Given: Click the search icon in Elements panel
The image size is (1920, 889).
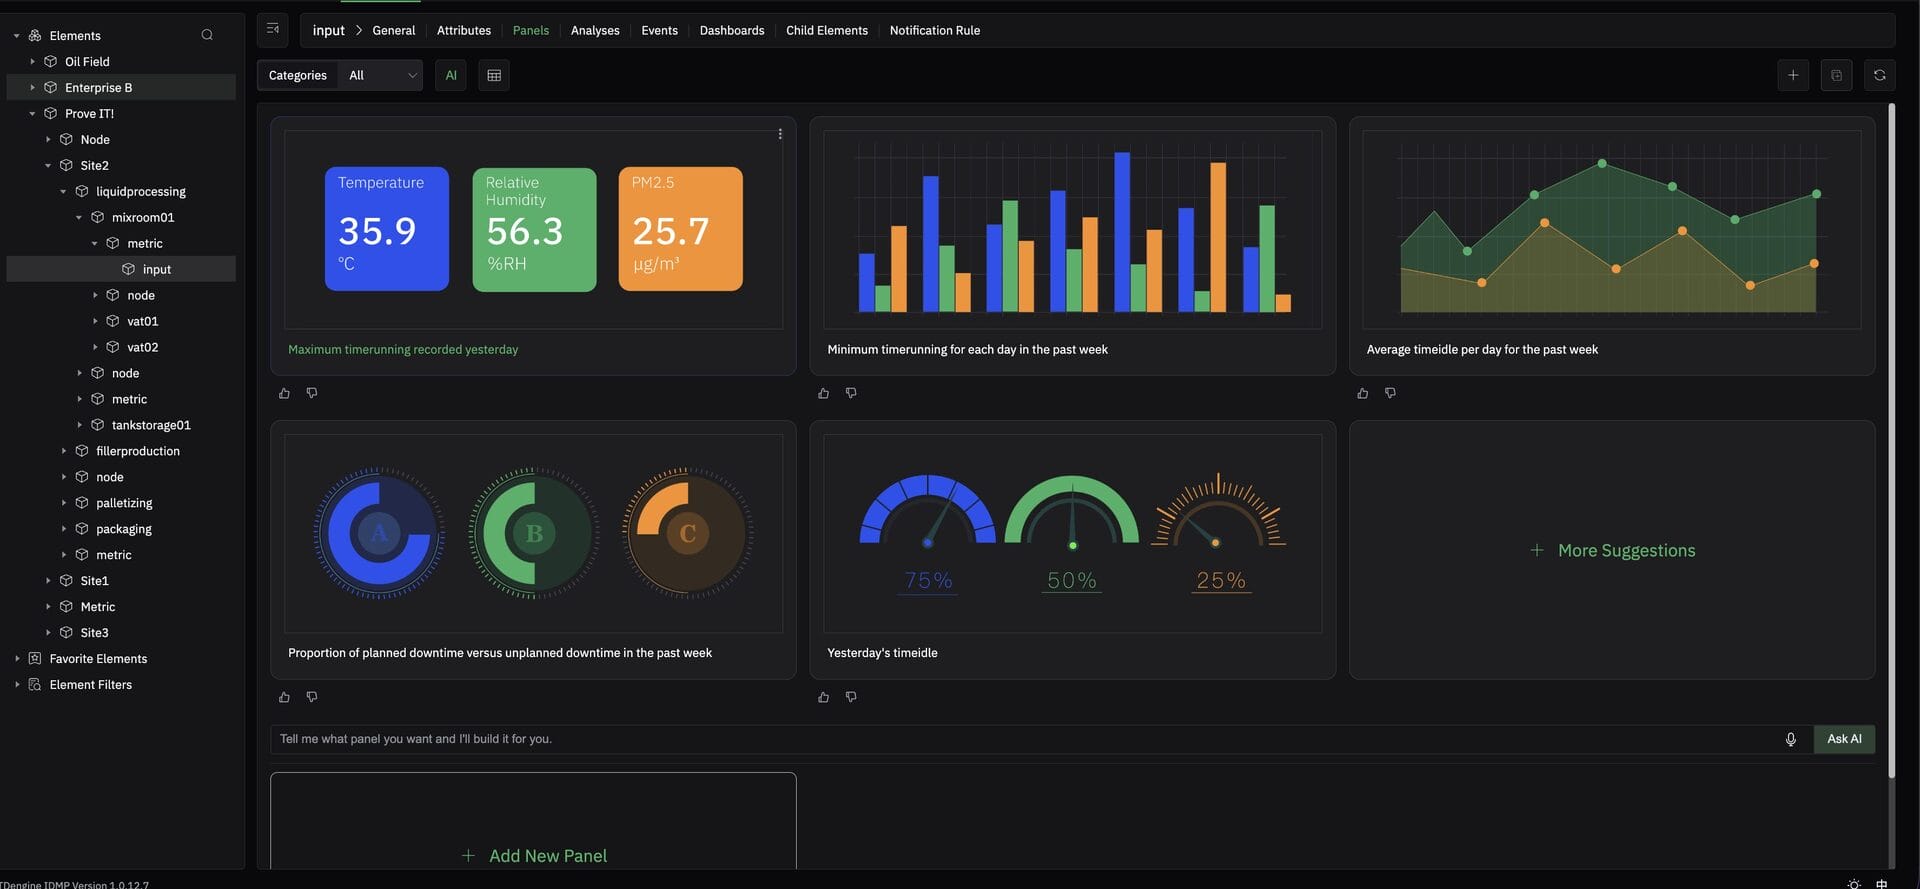Looking at the screenshot, I should pos(207,35).
